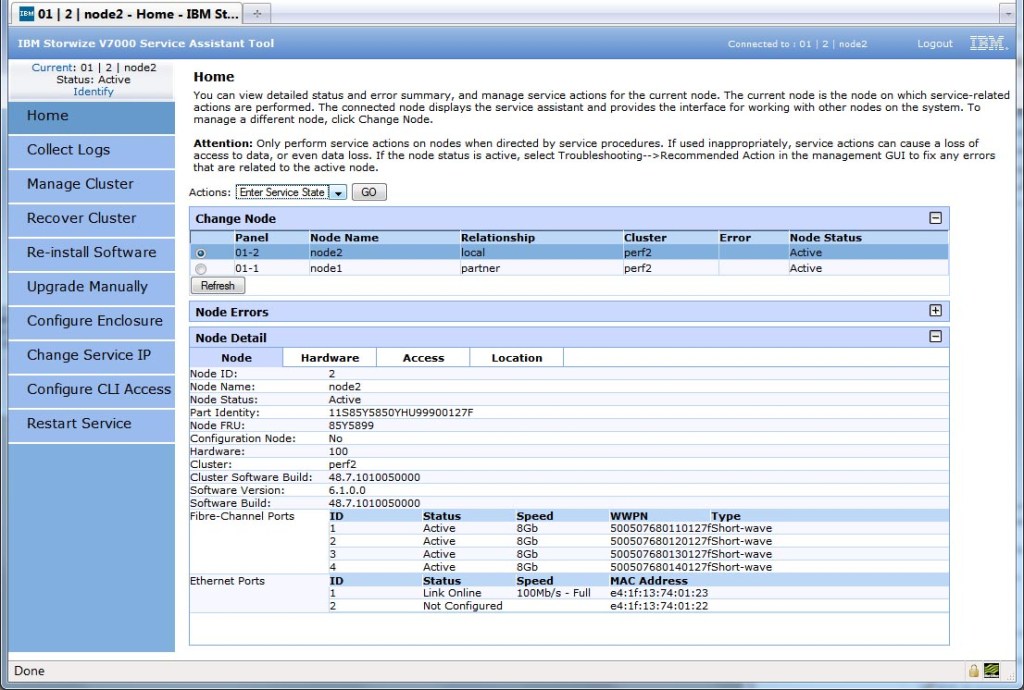
Task: Switch to the Hardware tab
Action: pos(329,357)
